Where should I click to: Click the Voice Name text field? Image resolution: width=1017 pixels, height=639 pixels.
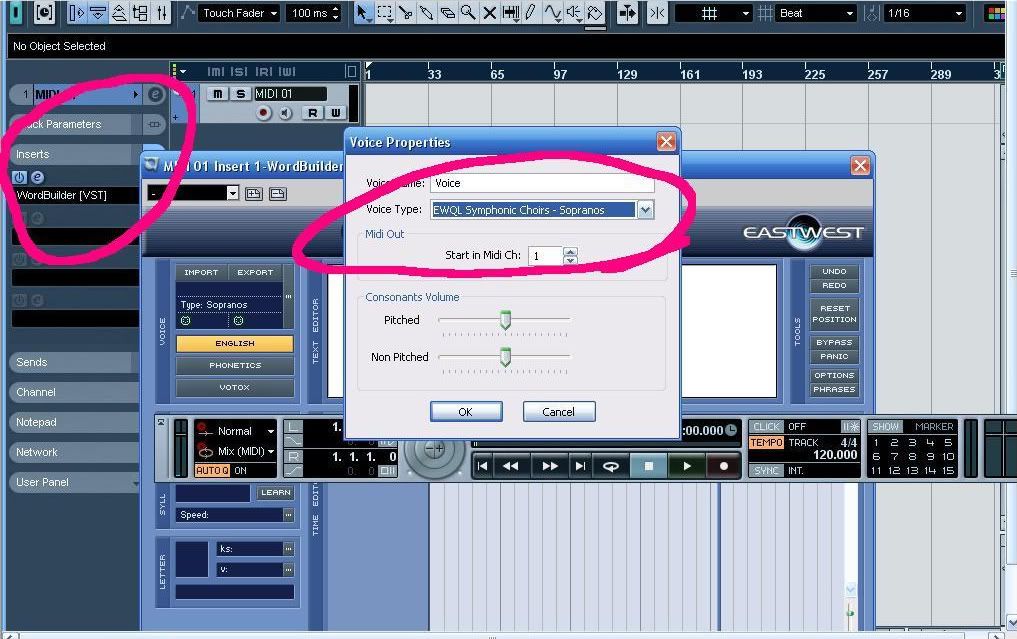coord(542,184)
